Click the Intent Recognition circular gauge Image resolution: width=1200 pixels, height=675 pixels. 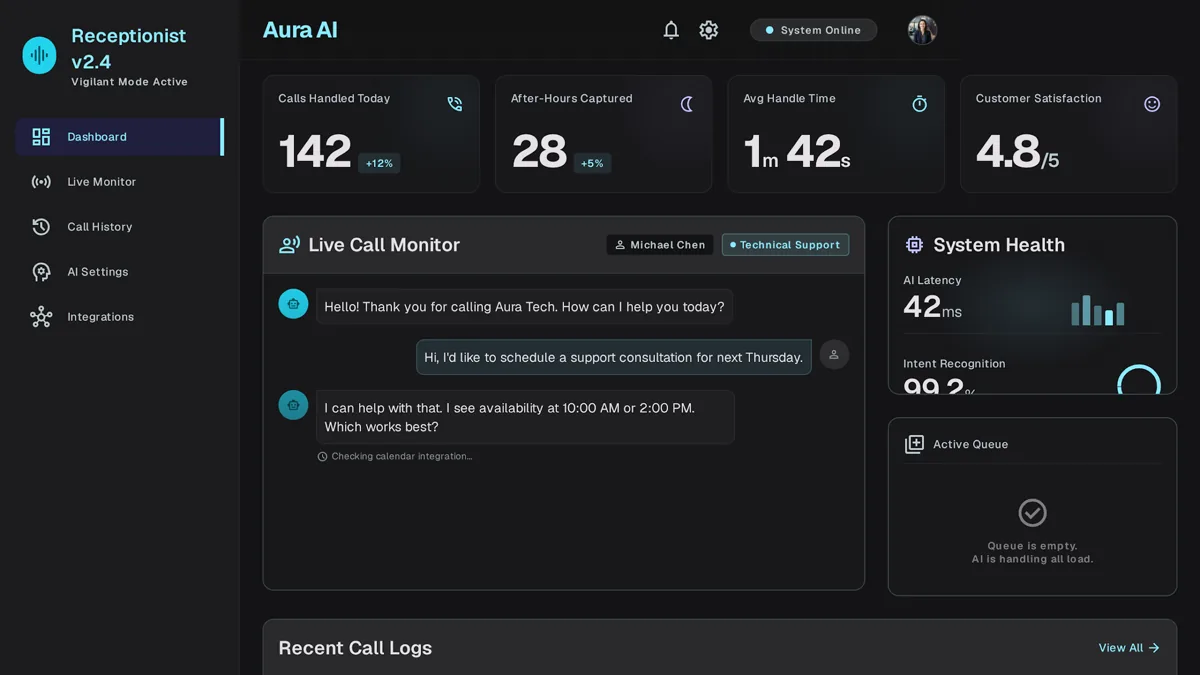click(1139, 380)
